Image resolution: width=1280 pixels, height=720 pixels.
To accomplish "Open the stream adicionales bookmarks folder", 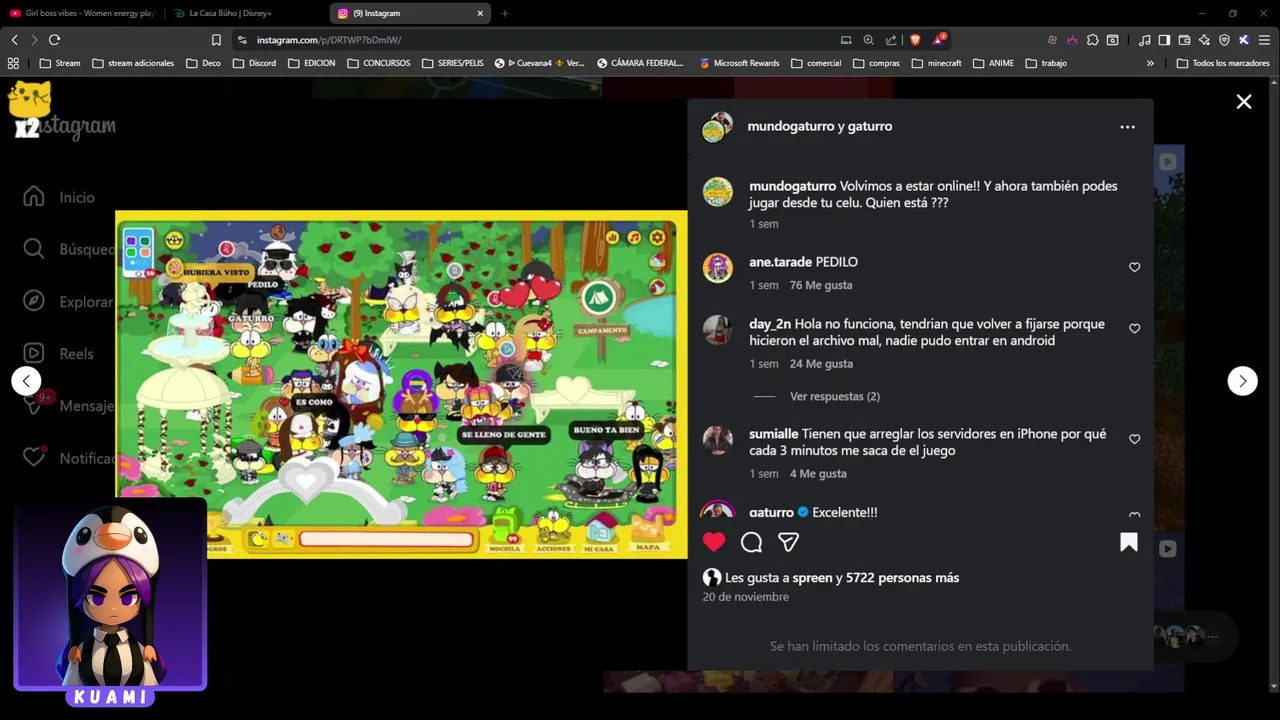I will tap(132, 63).
